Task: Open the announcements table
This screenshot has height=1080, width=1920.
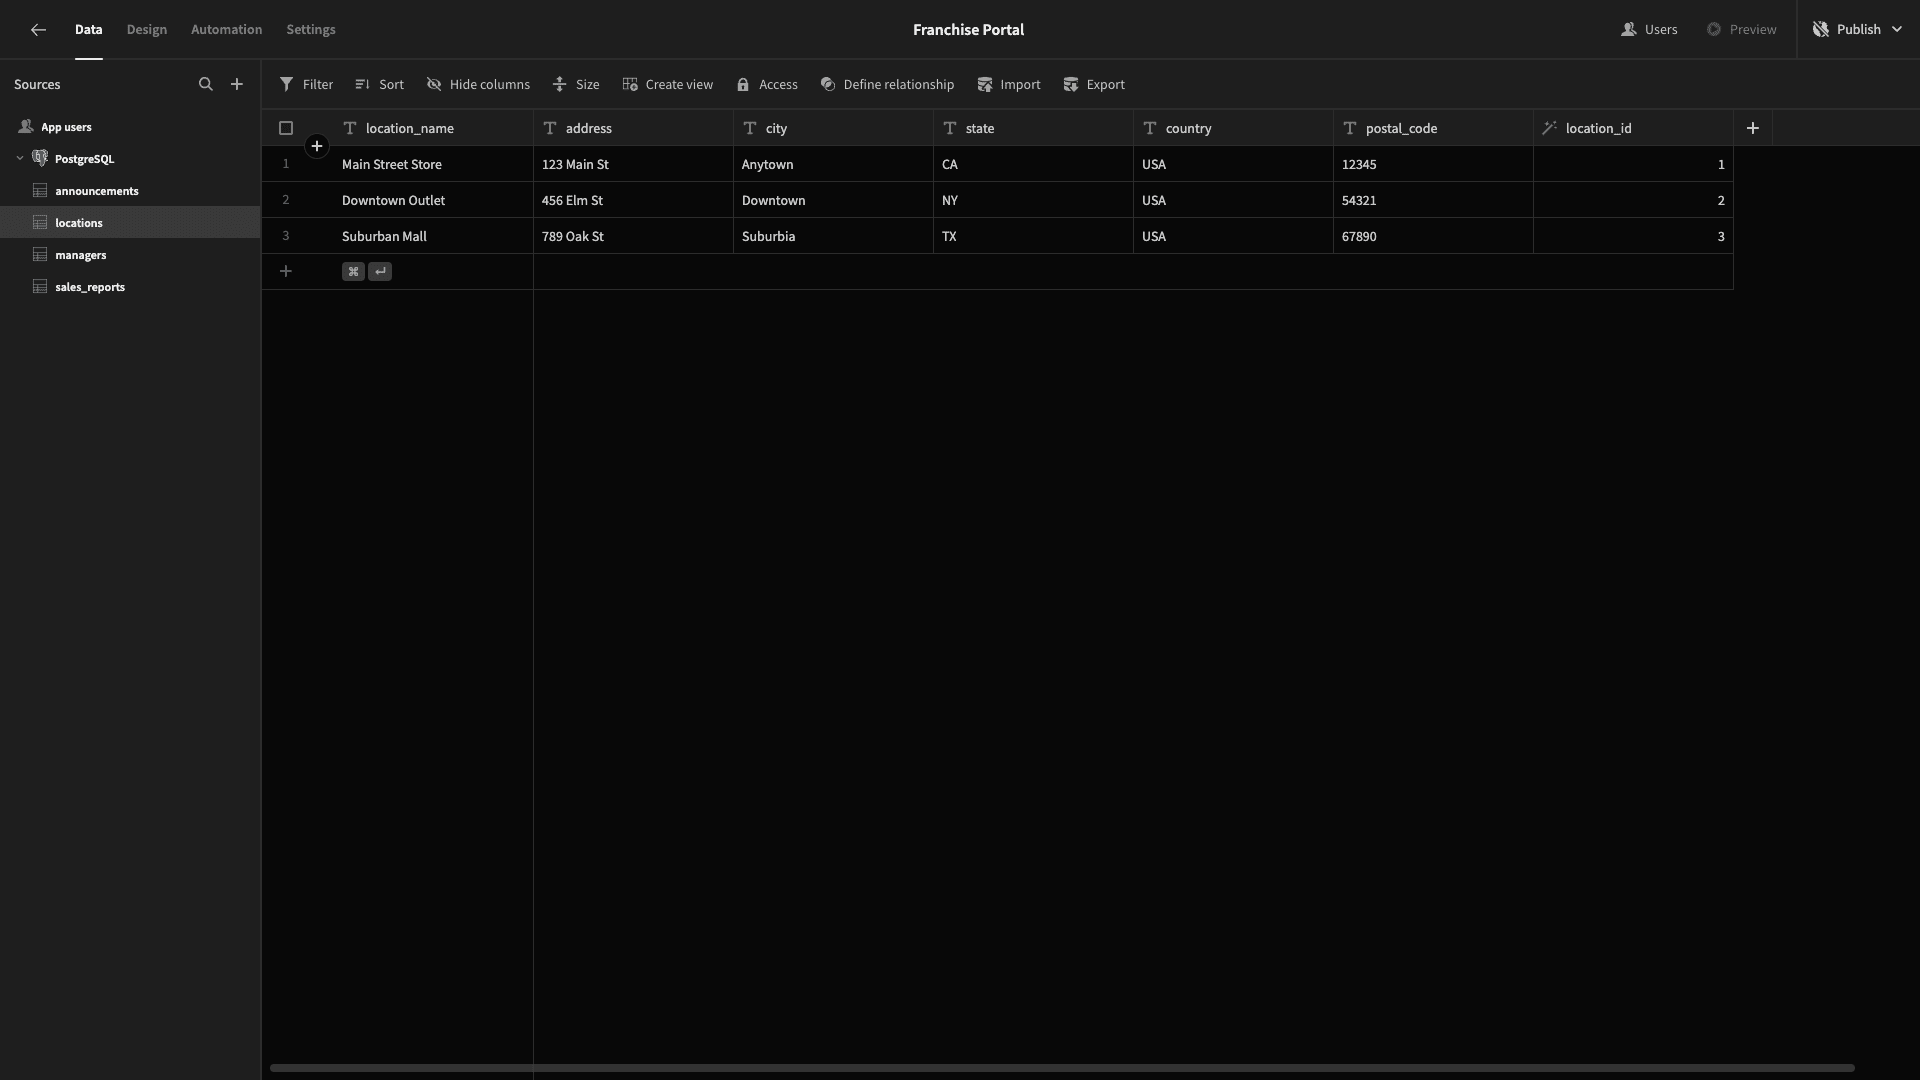Action: 130,191
